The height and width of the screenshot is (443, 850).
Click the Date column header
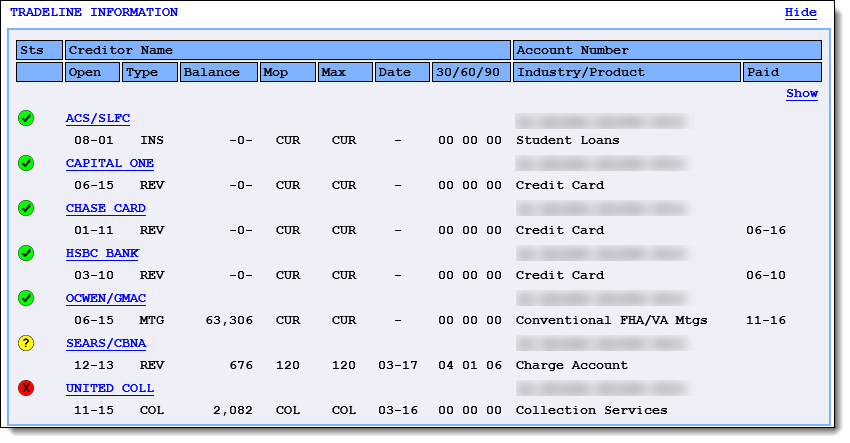tap(402, 72)
